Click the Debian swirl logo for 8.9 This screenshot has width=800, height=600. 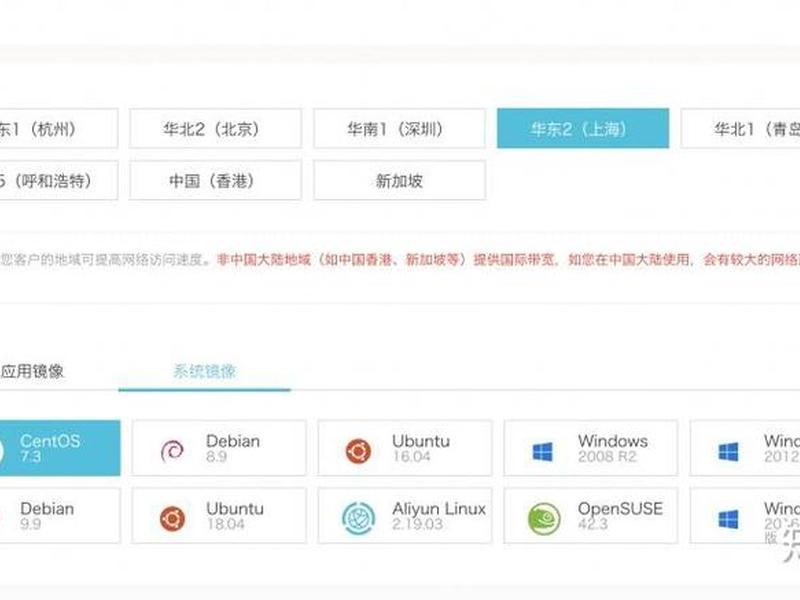coord(172,451)
